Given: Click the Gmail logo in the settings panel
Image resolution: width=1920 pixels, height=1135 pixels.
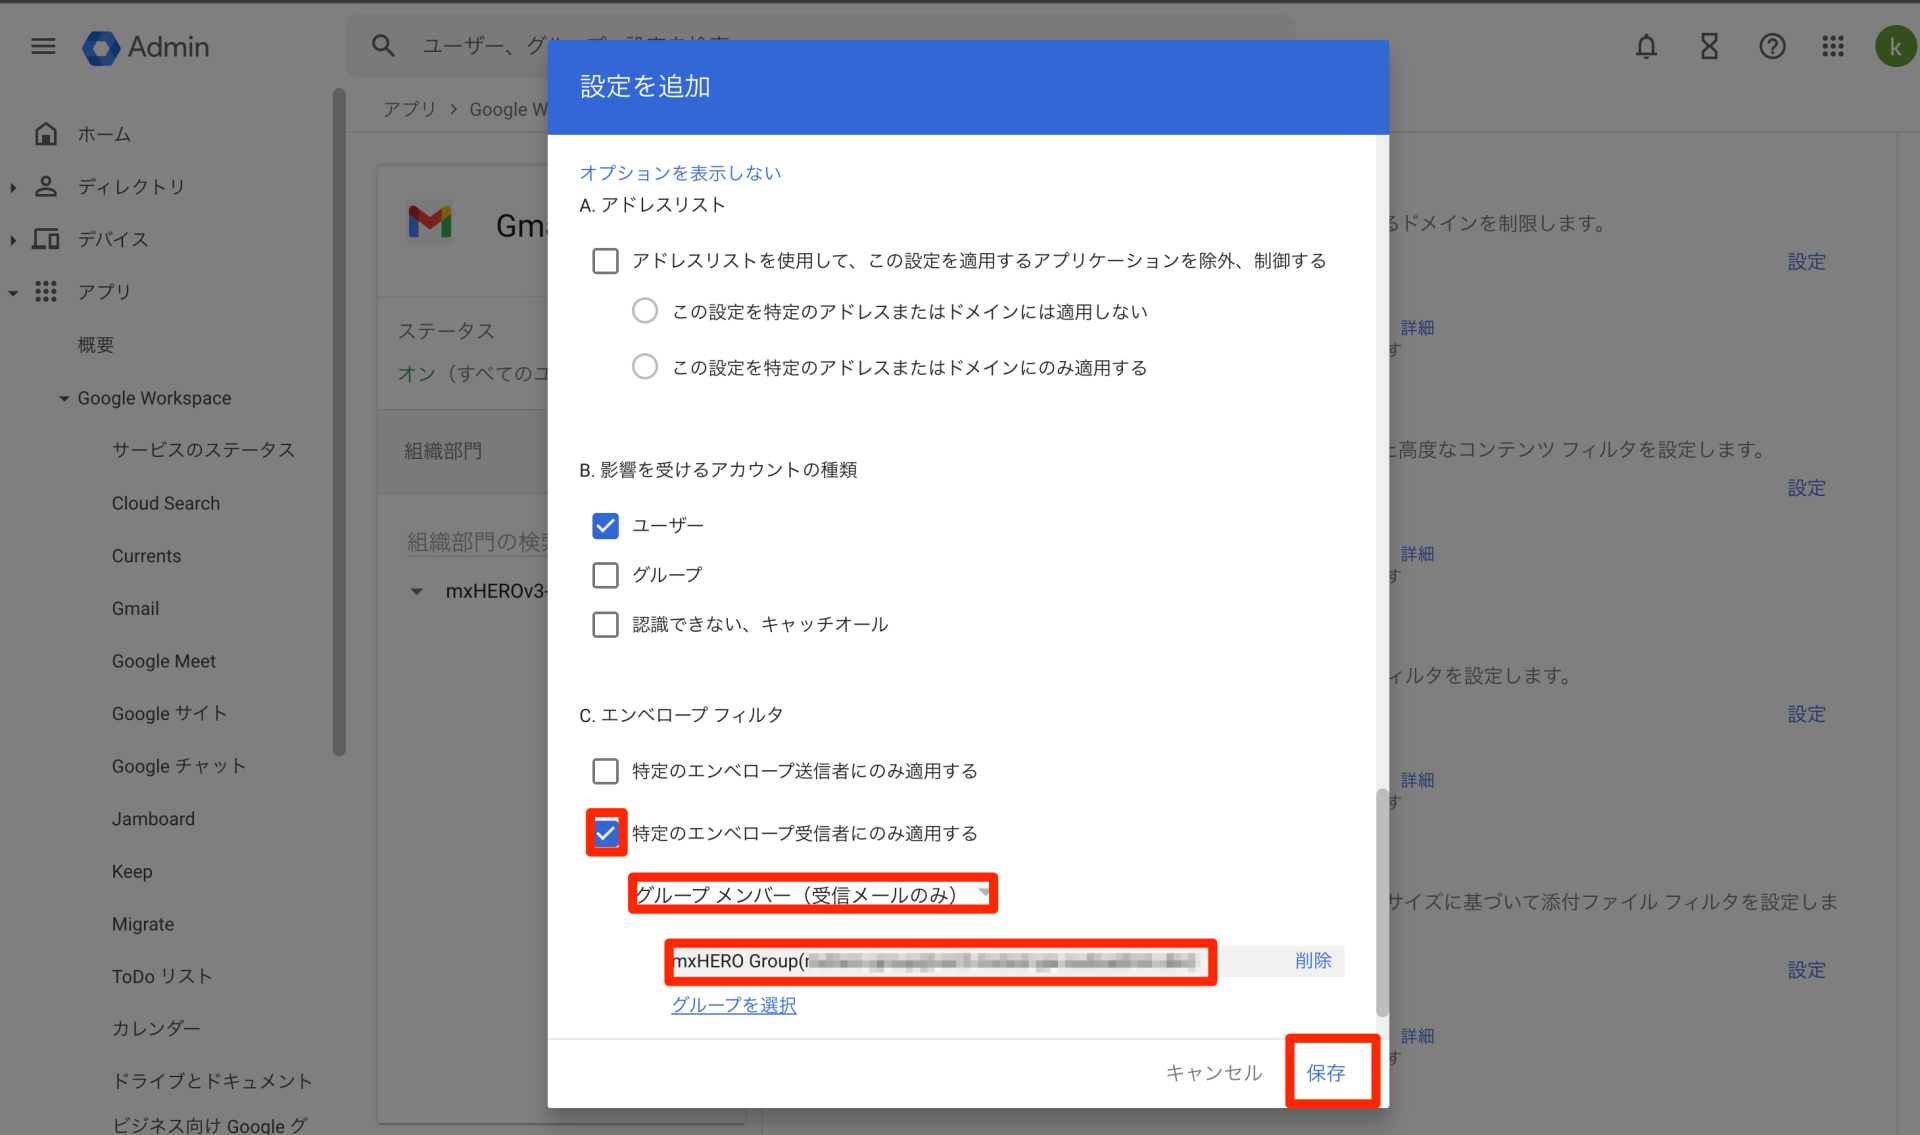Looking at the screenshot, I should click(x=430, y=223).
